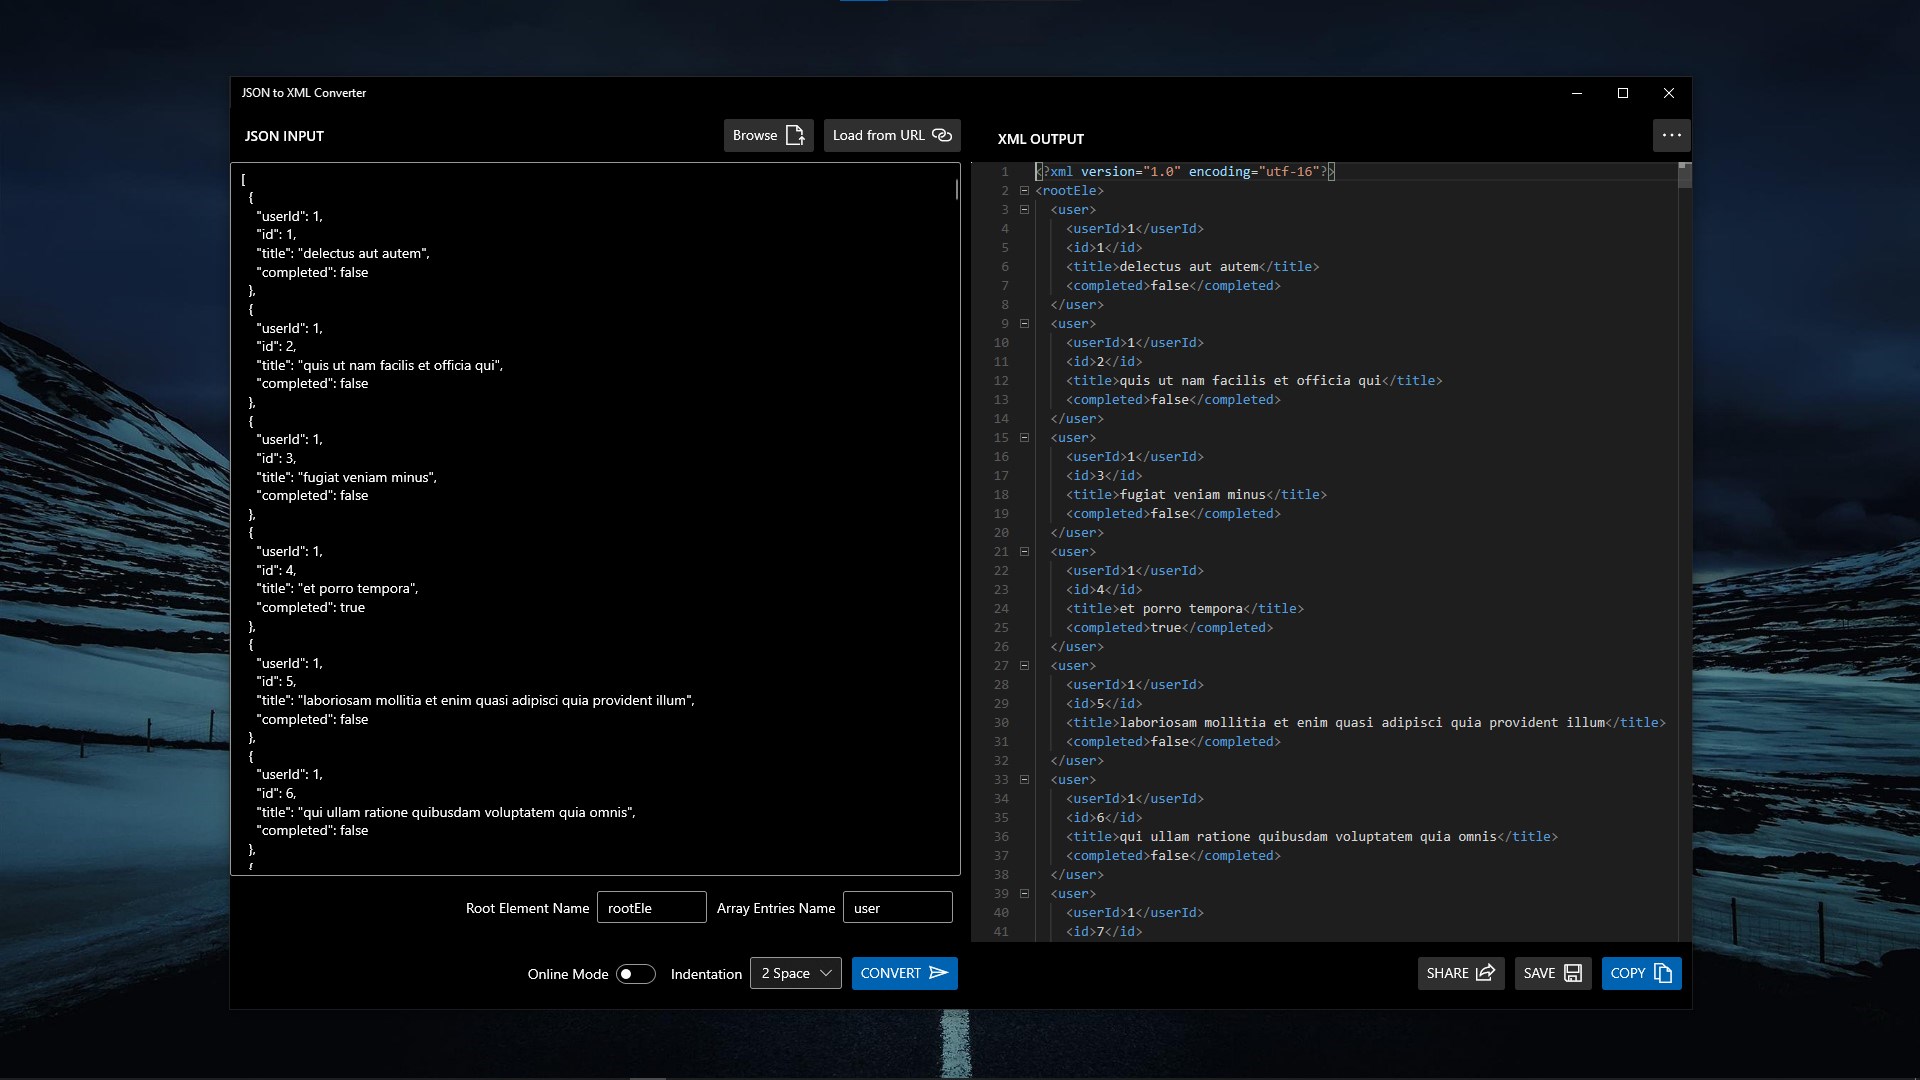Click COPY button with pages icon
Screen dimensions: 1920x1080
click(x=1641, y=973)
